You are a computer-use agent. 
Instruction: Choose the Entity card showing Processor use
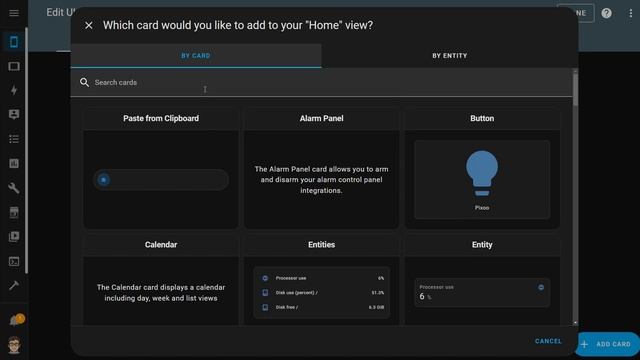pos(482,280)
